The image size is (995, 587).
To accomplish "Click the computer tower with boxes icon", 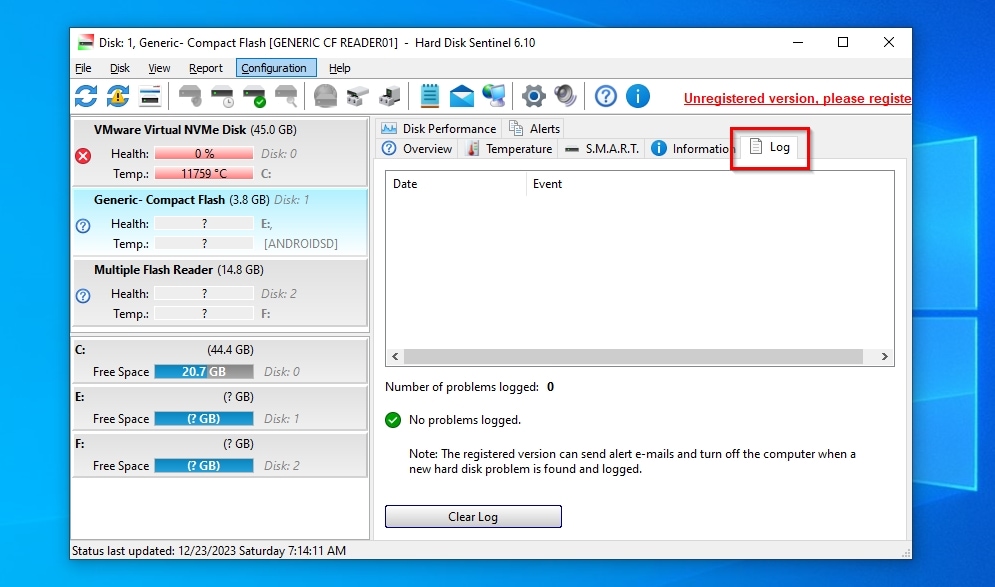I will [x=390, y=96].
